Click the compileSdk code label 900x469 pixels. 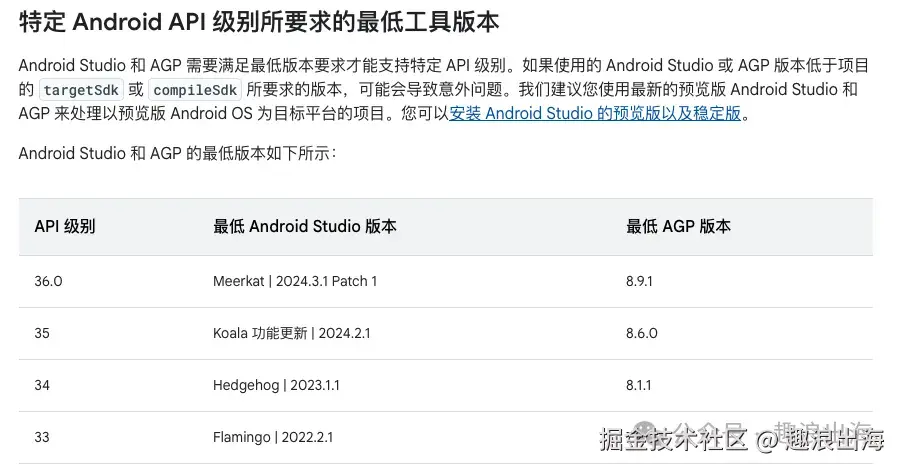pyautogui.click(x=195, y=90)
